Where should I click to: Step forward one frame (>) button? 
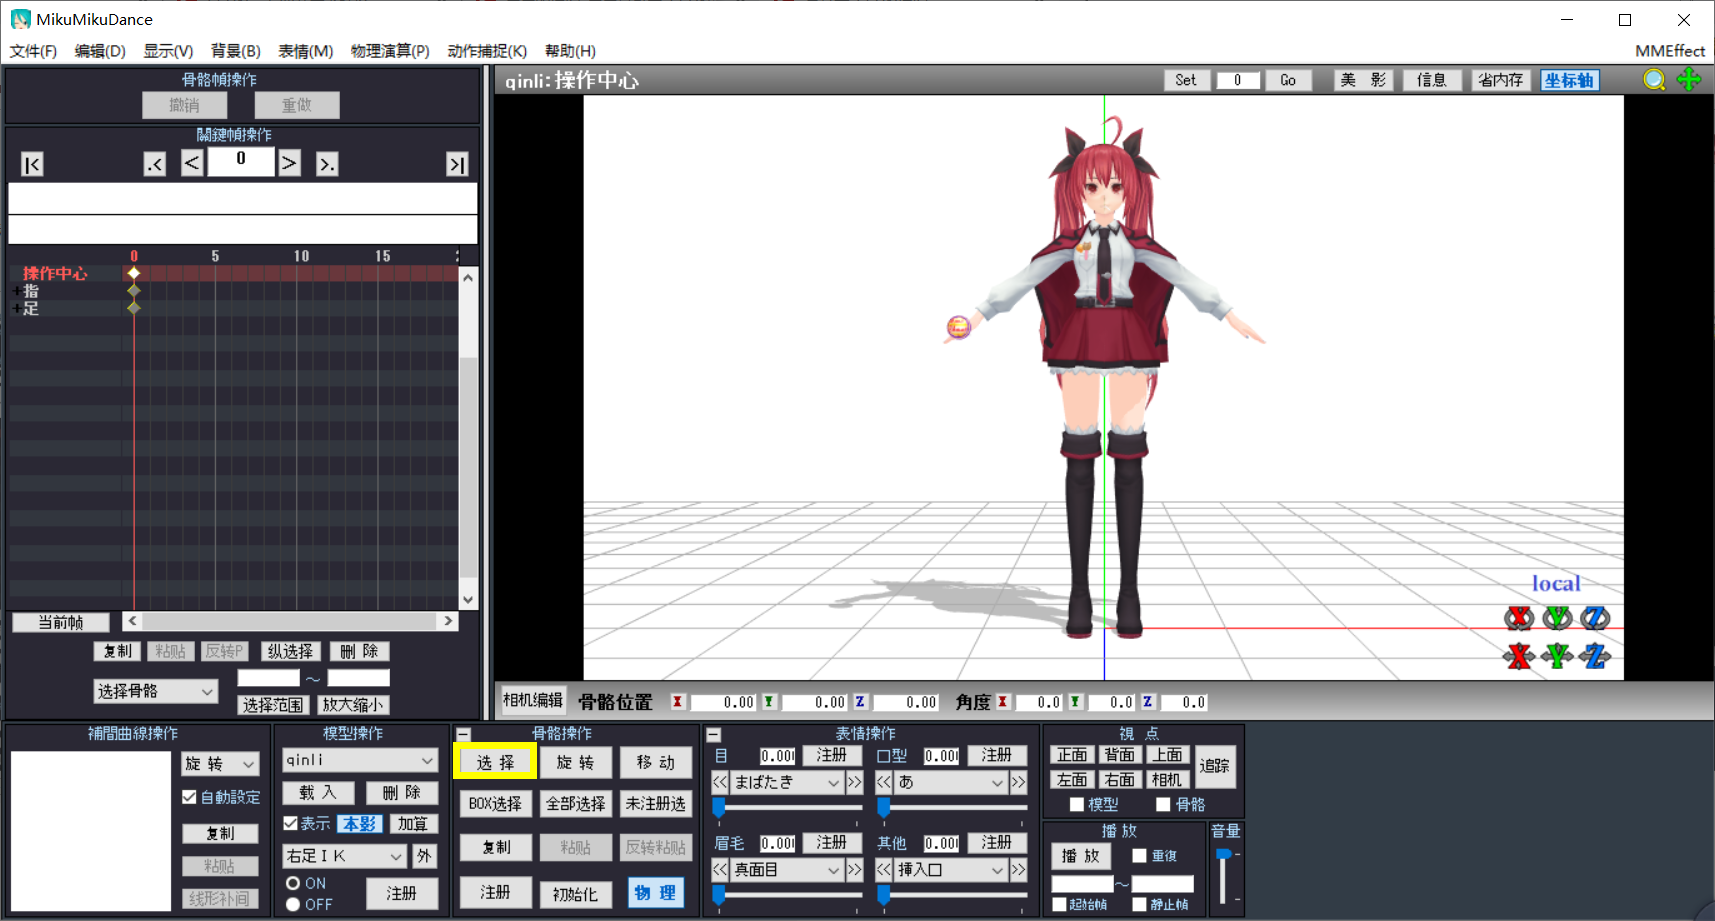(x=289, y=162)
